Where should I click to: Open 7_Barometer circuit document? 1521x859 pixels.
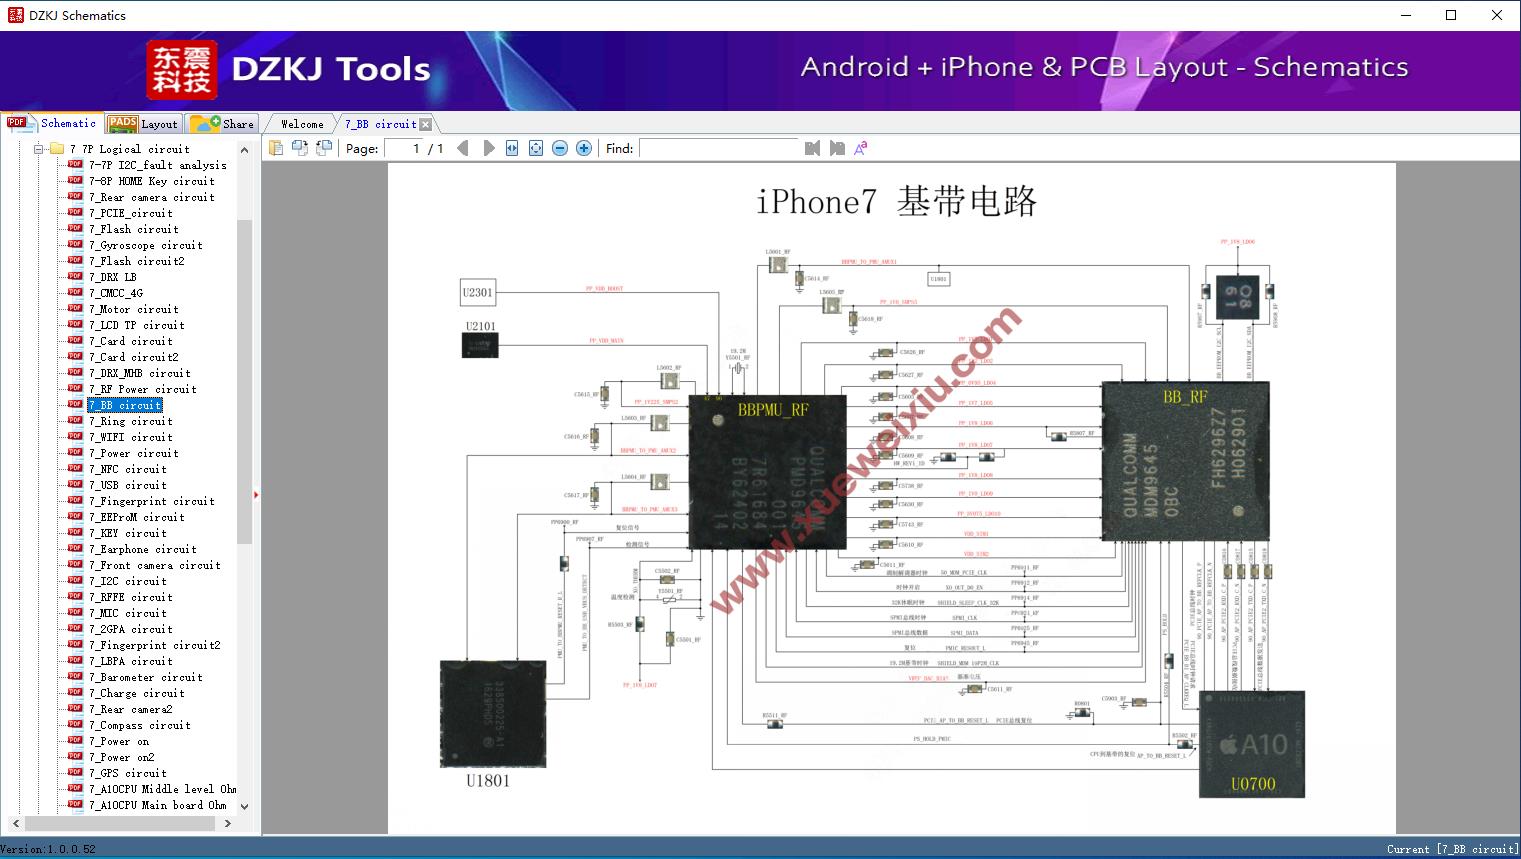(x=146, y=677)
